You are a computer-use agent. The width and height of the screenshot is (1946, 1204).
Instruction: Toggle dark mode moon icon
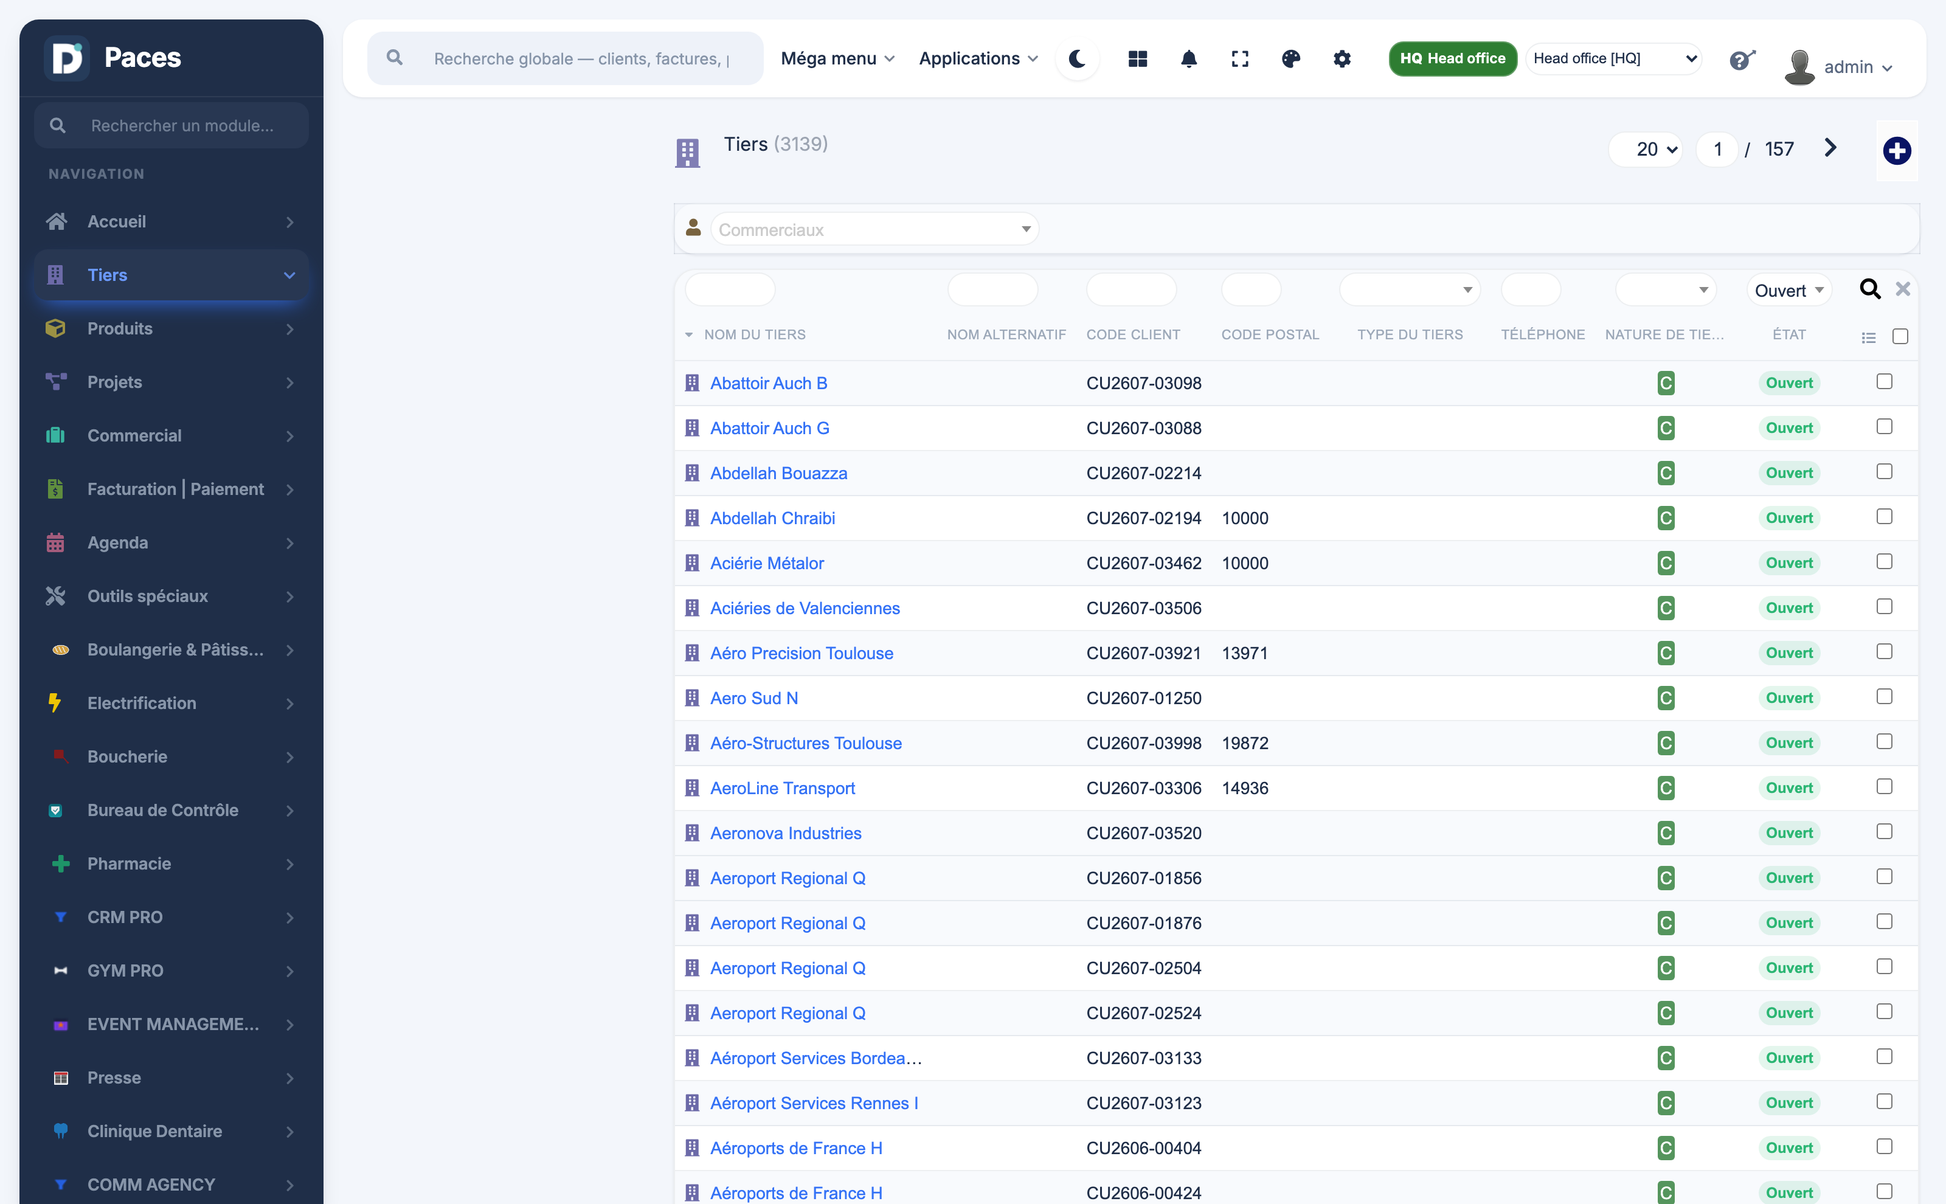coord(1077,59)
